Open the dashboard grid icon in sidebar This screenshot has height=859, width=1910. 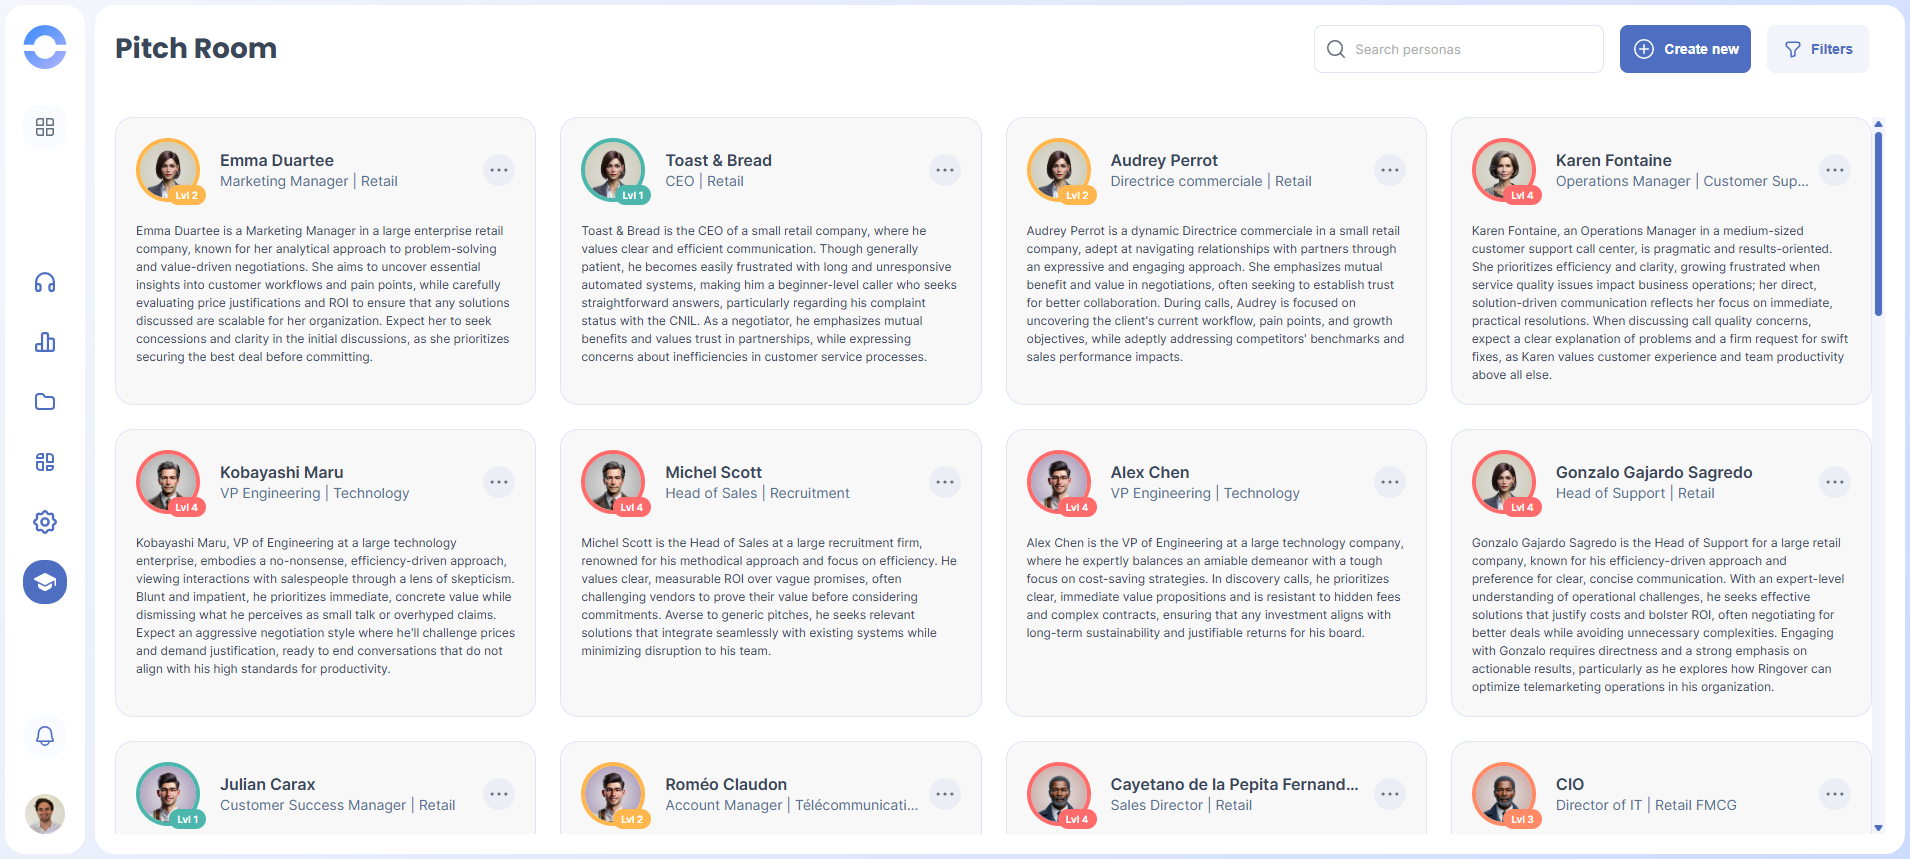45,127
